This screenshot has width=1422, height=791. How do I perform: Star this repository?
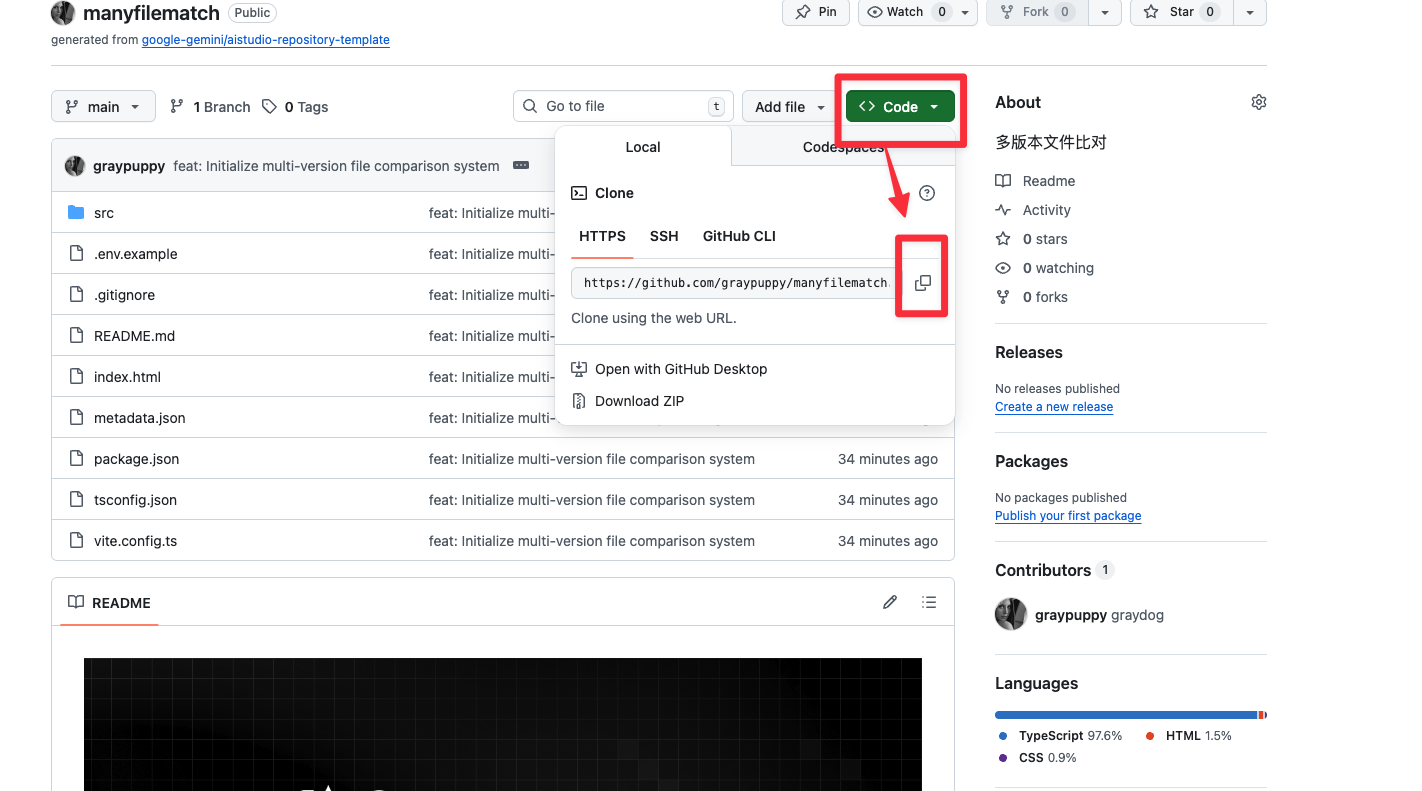pos(1181,12)
